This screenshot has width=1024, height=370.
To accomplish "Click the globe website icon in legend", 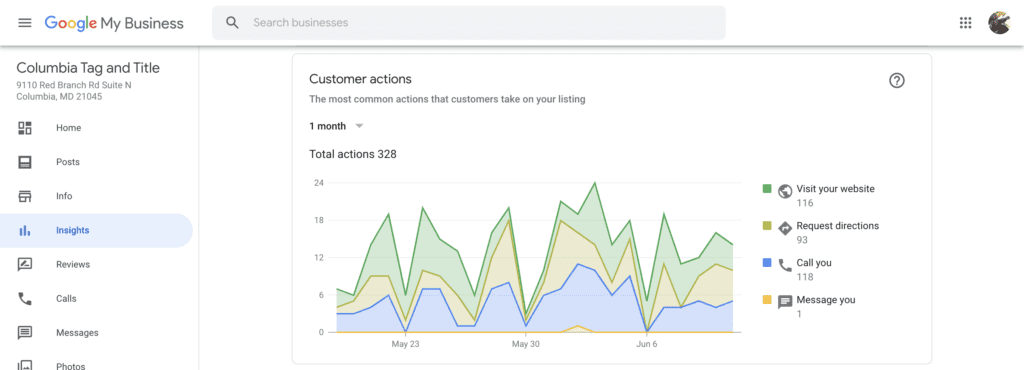I will point(786,191).
